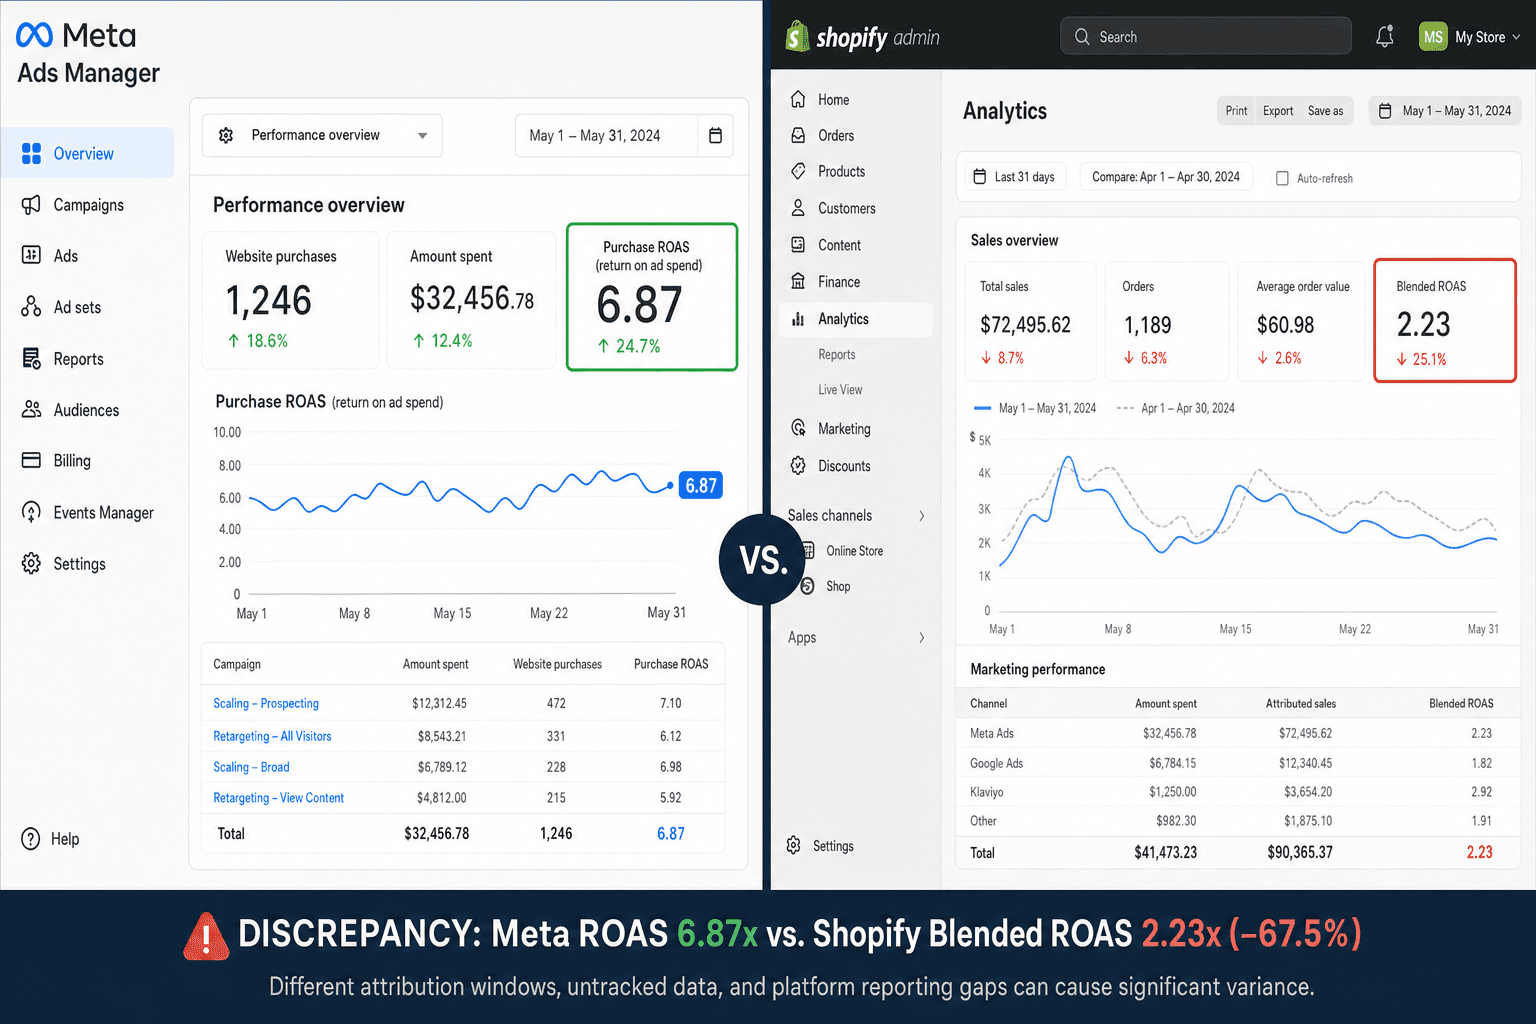Viewport: 1536px width, 1024px height.
Task: Click the Marketing target icon
Action: coord(798,428)
